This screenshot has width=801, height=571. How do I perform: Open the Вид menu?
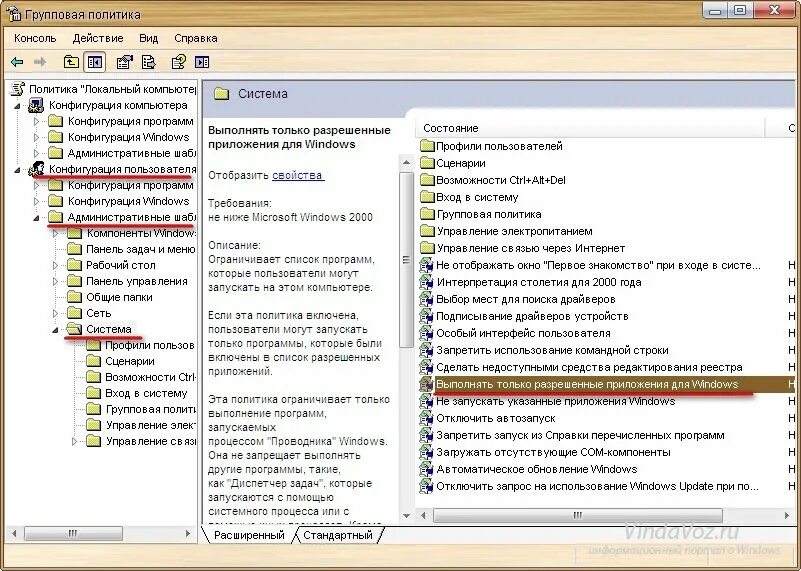(x=149, y=38)
